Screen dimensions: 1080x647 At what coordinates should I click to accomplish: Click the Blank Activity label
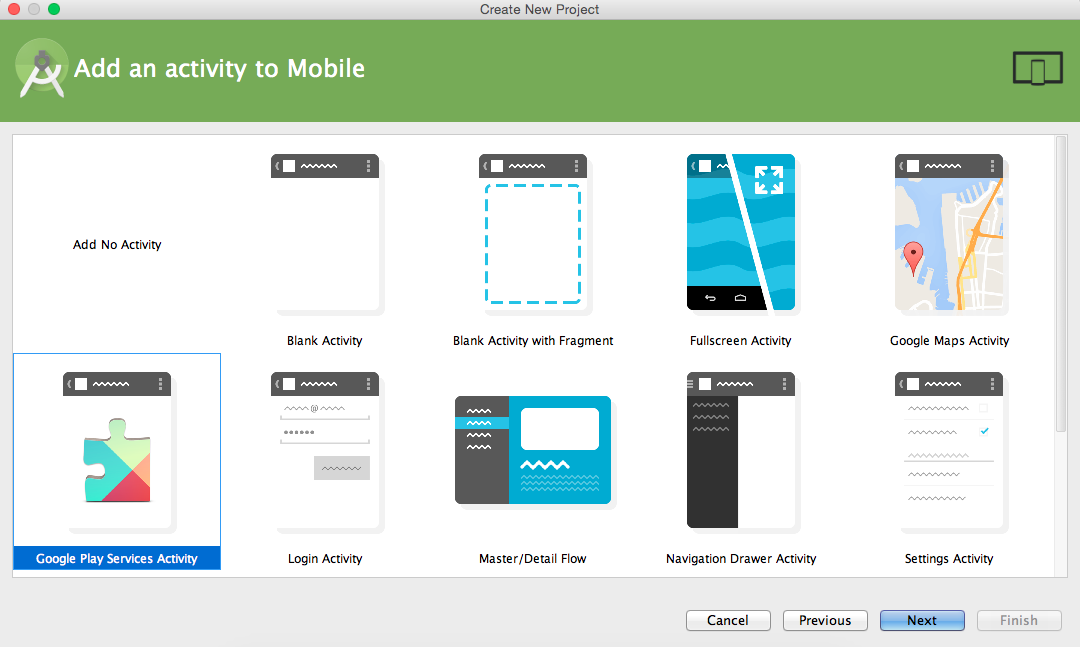pos(324,340)
